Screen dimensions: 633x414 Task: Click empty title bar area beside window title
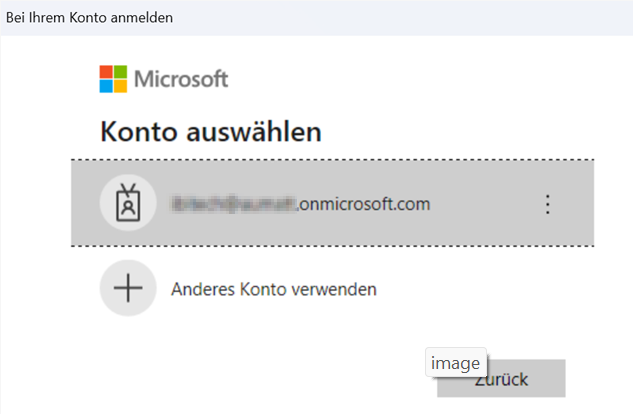[x=400, y=17]
